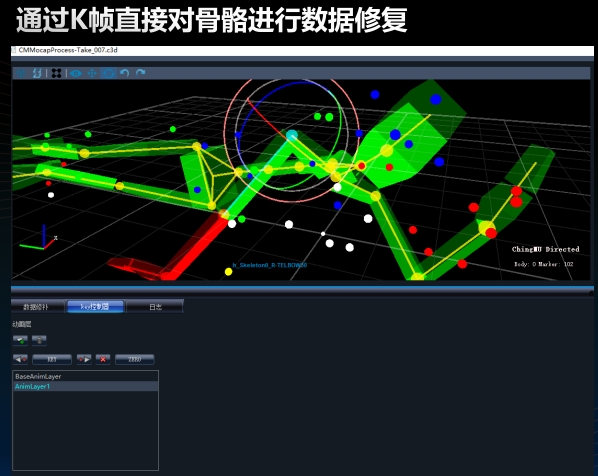Open the 日志 log tab
This screenshot has height=476, width=598.
155,306
